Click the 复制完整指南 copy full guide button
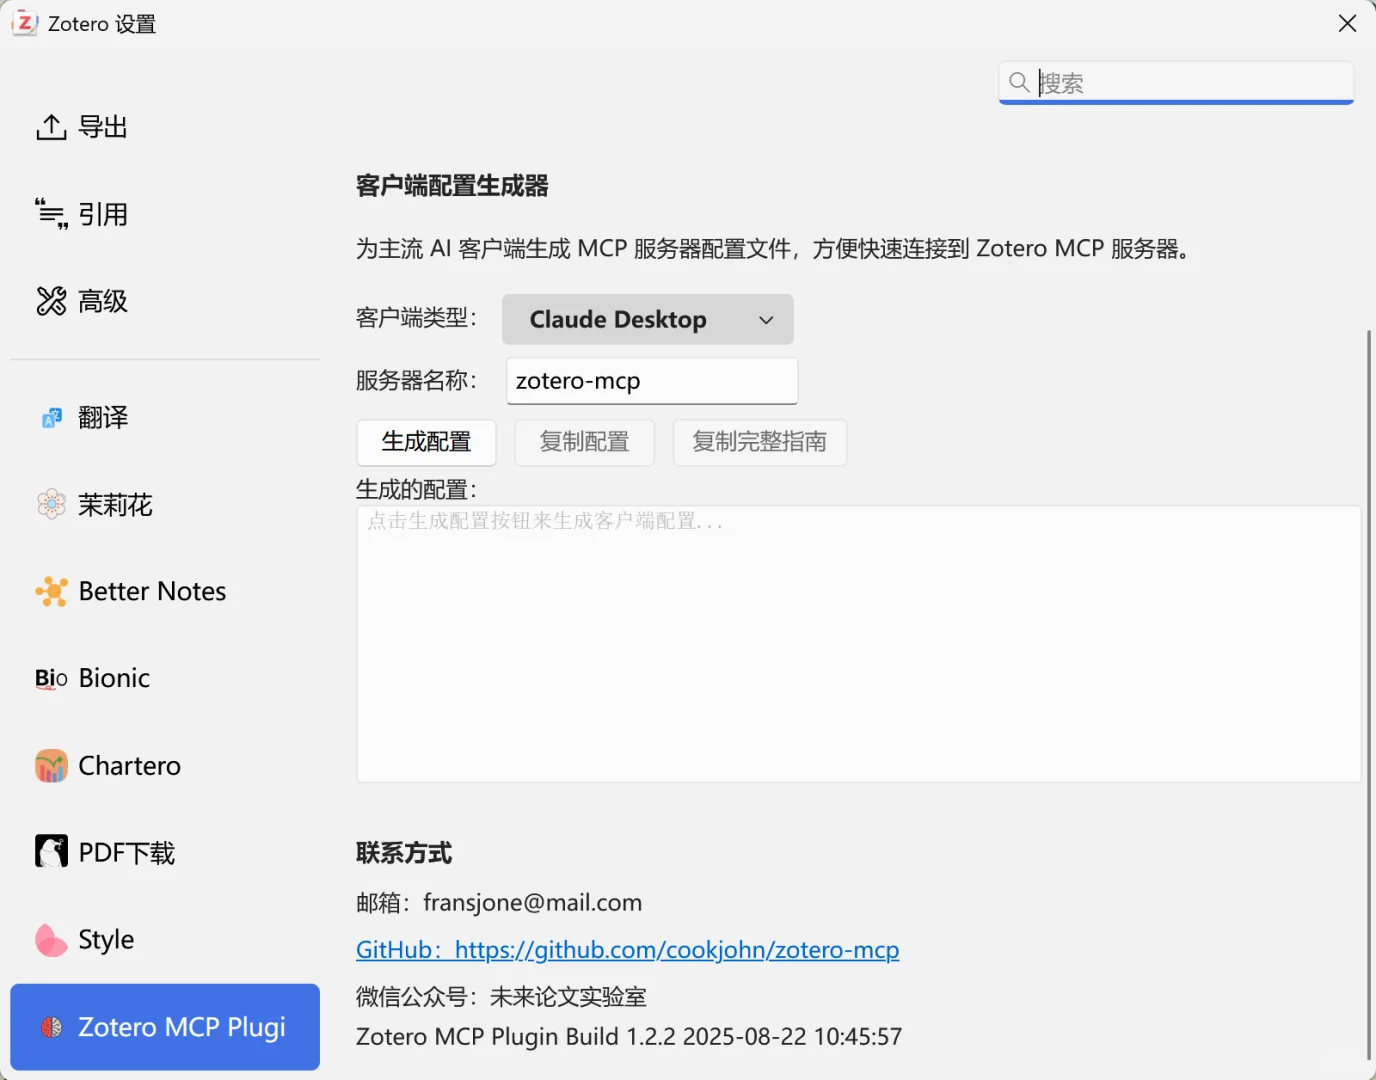This screenshot has width=1376, height=1080. point(759,442)
